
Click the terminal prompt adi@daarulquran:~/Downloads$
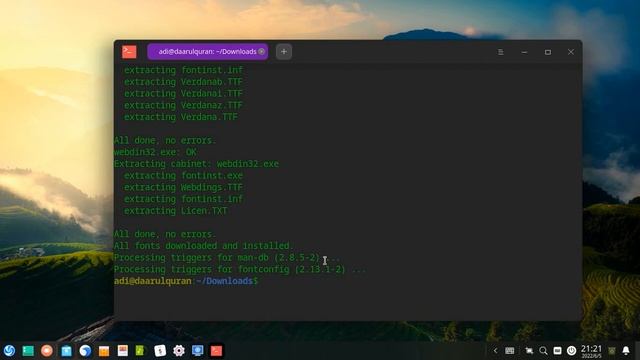point(186,281)
